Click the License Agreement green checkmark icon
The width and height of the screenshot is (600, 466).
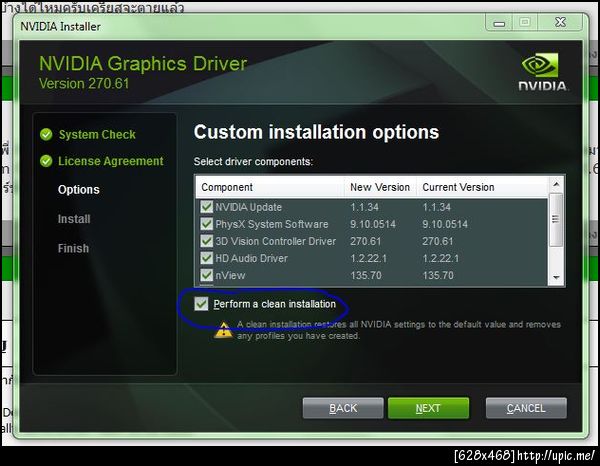(x=46, y=161)
